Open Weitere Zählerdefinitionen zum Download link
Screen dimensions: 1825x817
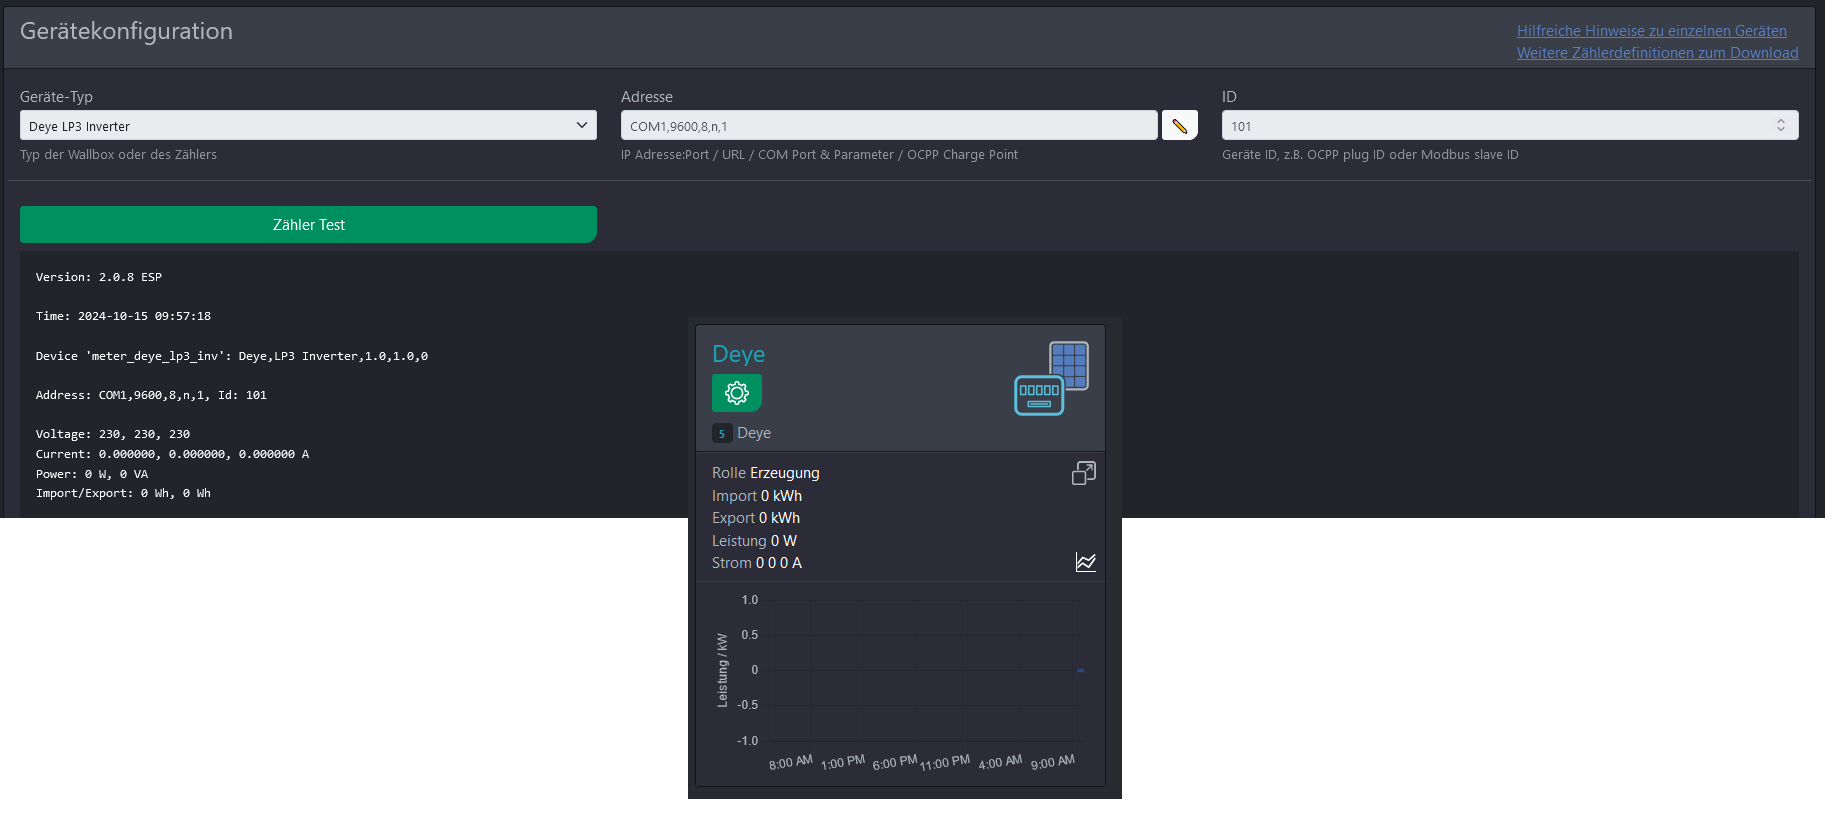coord(1658,53)
